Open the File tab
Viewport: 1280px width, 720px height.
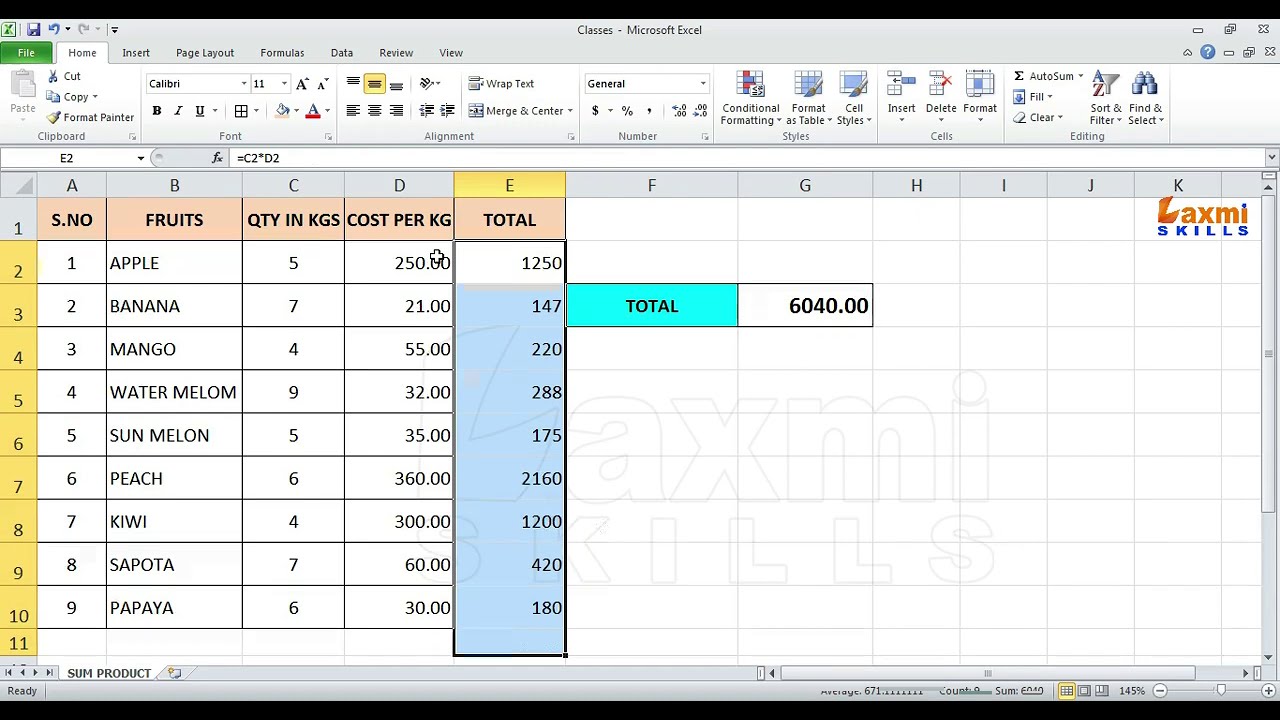[x=26, y=53]
